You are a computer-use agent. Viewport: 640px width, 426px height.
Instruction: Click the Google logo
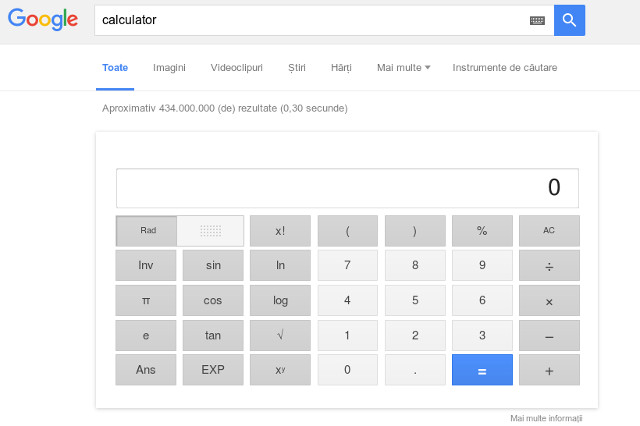[43, 20]
